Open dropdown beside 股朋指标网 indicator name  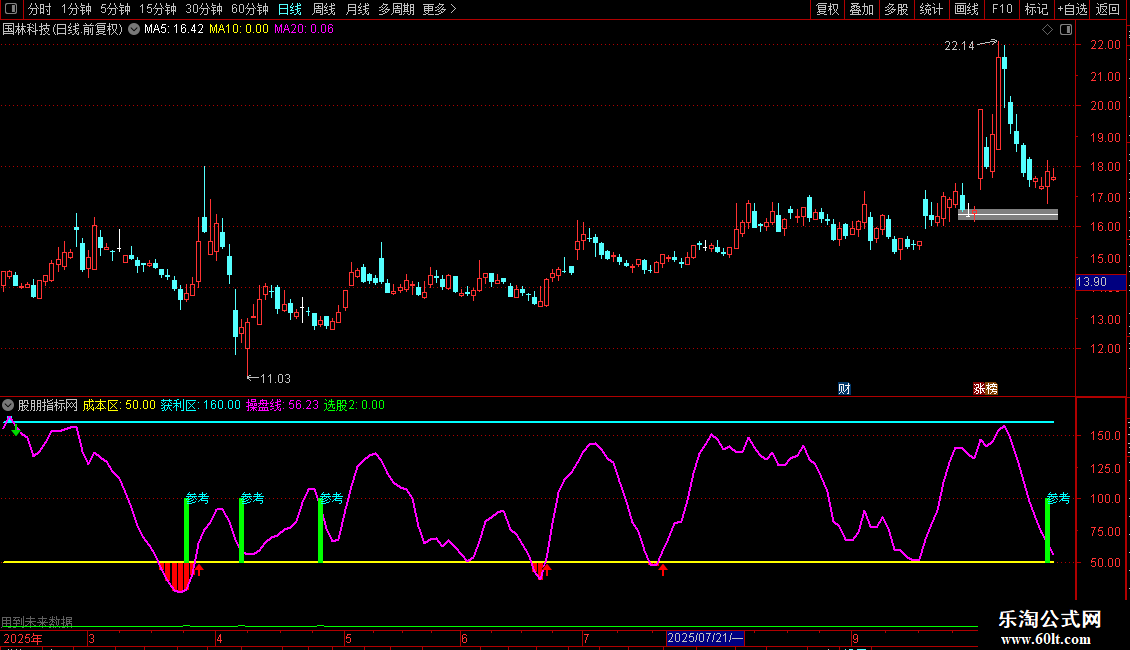[x=9, y=405]
